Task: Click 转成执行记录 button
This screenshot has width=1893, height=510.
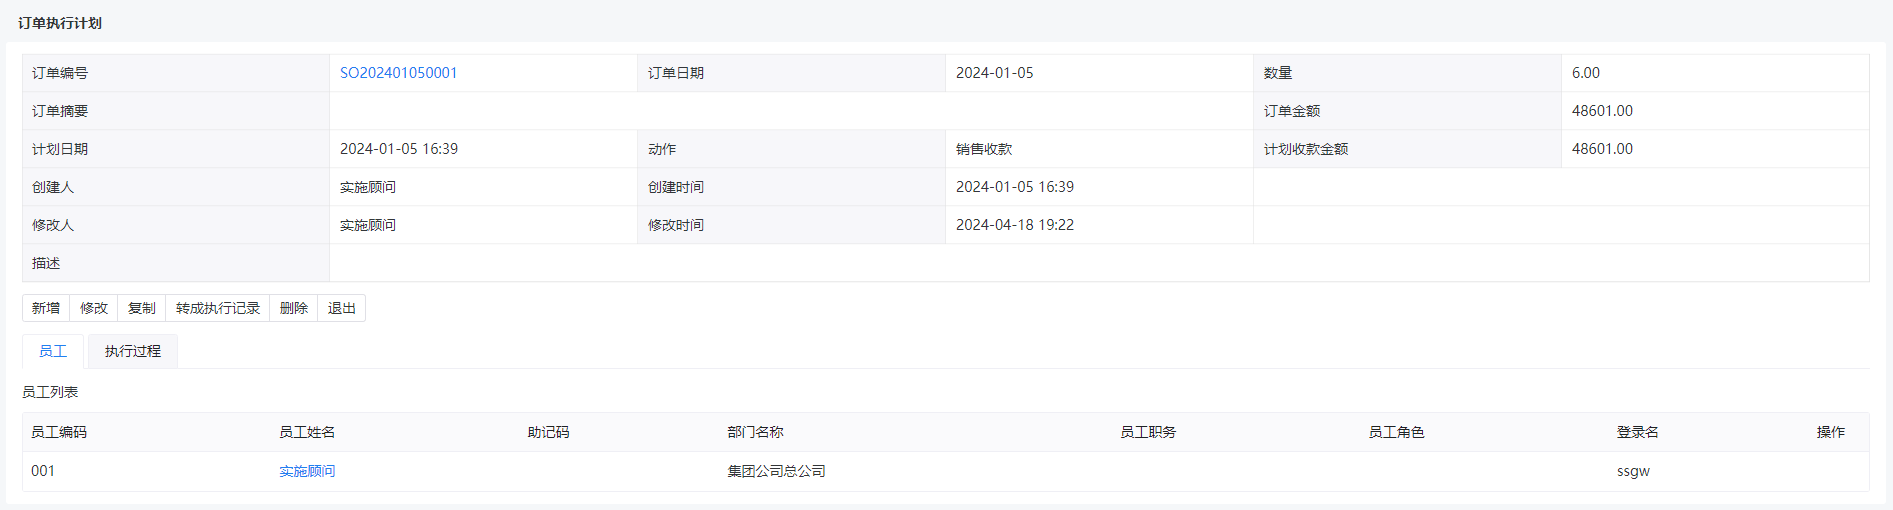Action: [x=218, y=308]
